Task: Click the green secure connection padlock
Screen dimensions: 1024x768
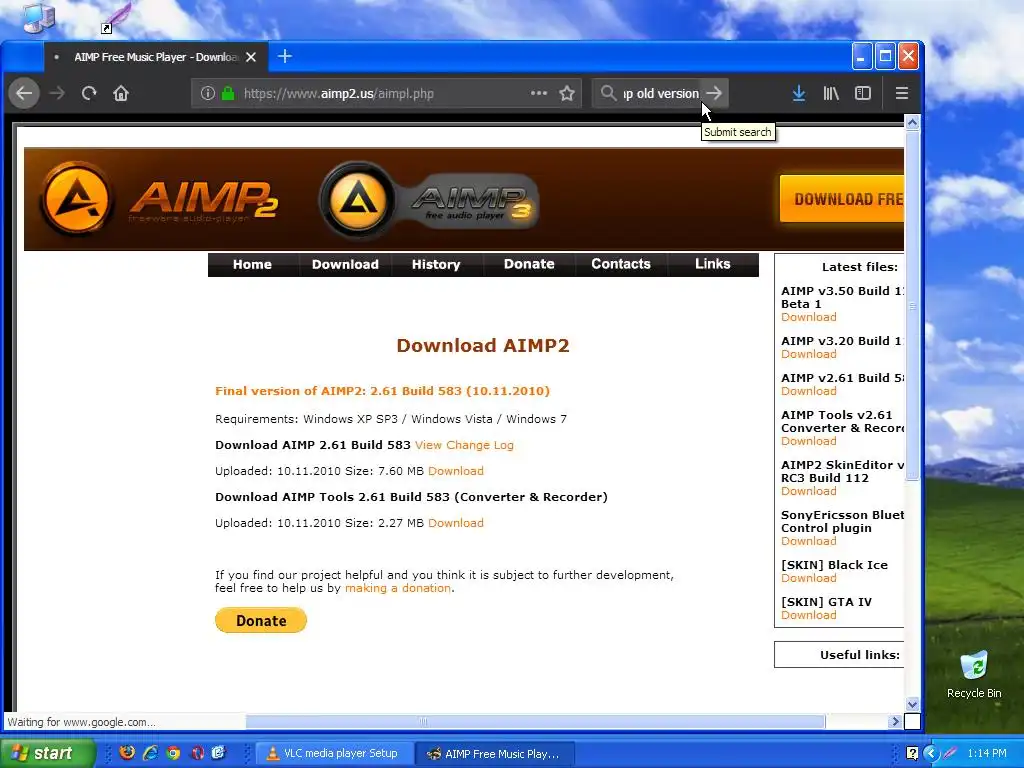Action: (x=228, y=93)
